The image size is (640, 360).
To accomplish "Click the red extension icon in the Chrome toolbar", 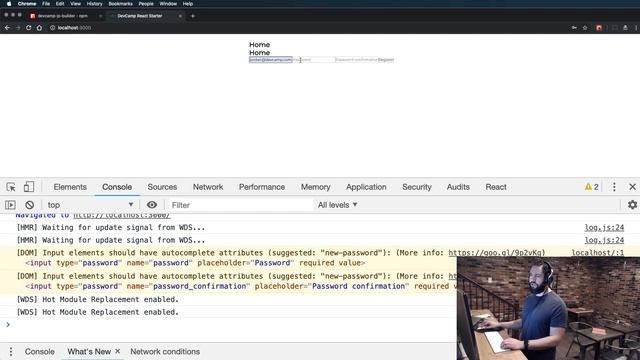I will (599, 28).
